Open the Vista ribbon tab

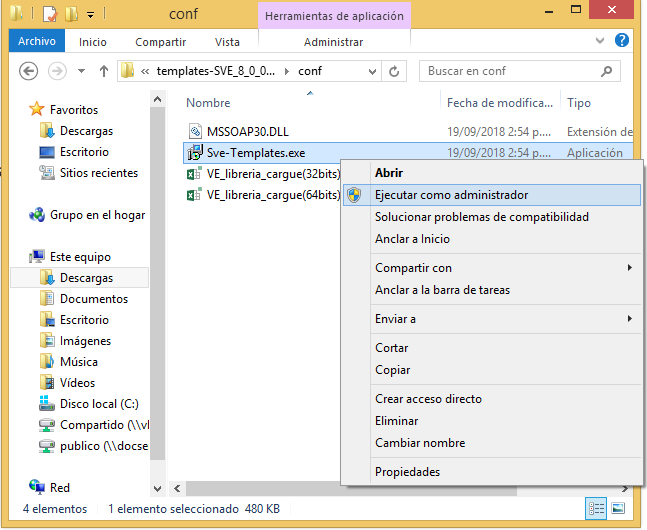(x=227, y=42)
